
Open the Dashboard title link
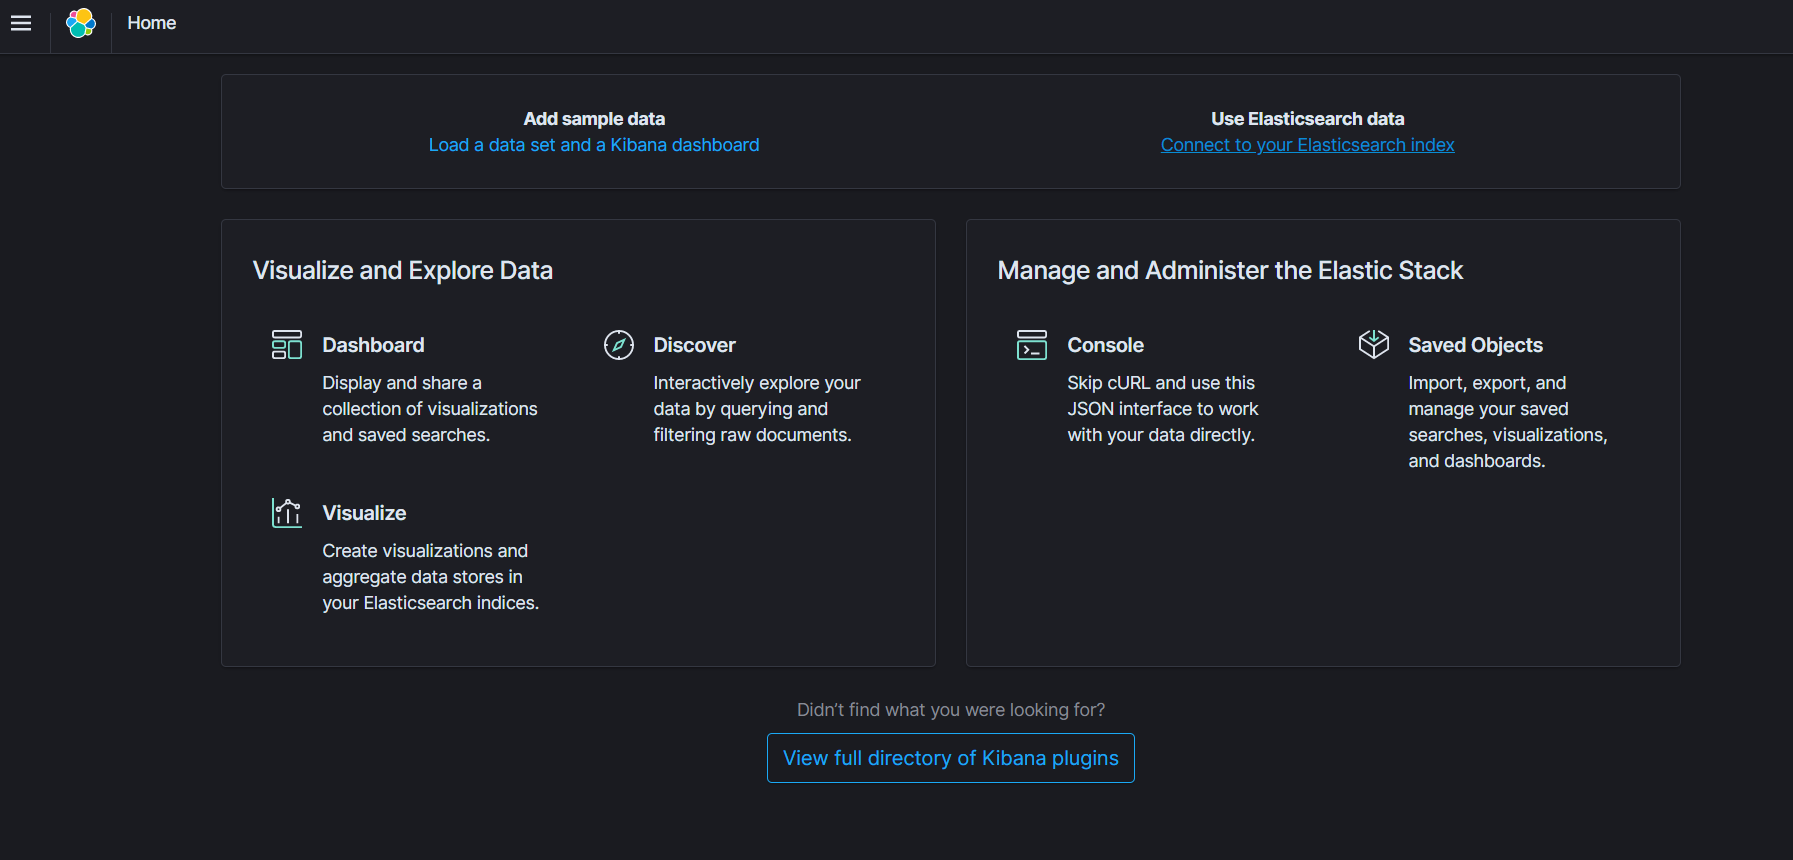pyautogui.click(x=373, y=345)
